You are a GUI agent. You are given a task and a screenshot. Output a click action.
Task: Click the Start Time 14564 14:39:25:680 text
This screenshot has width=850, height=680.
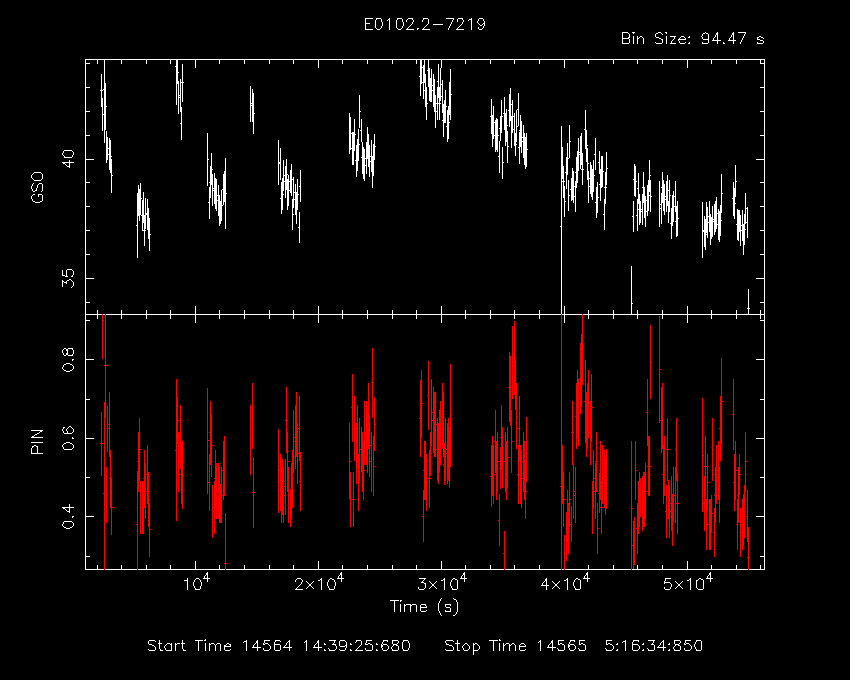point(279,646)
